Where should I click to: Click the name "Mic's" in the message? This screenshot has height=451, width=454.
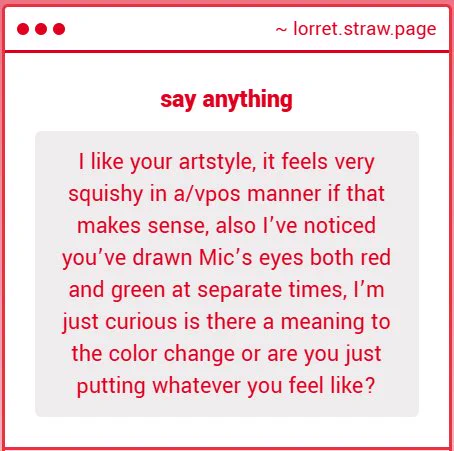click(225, 258)
